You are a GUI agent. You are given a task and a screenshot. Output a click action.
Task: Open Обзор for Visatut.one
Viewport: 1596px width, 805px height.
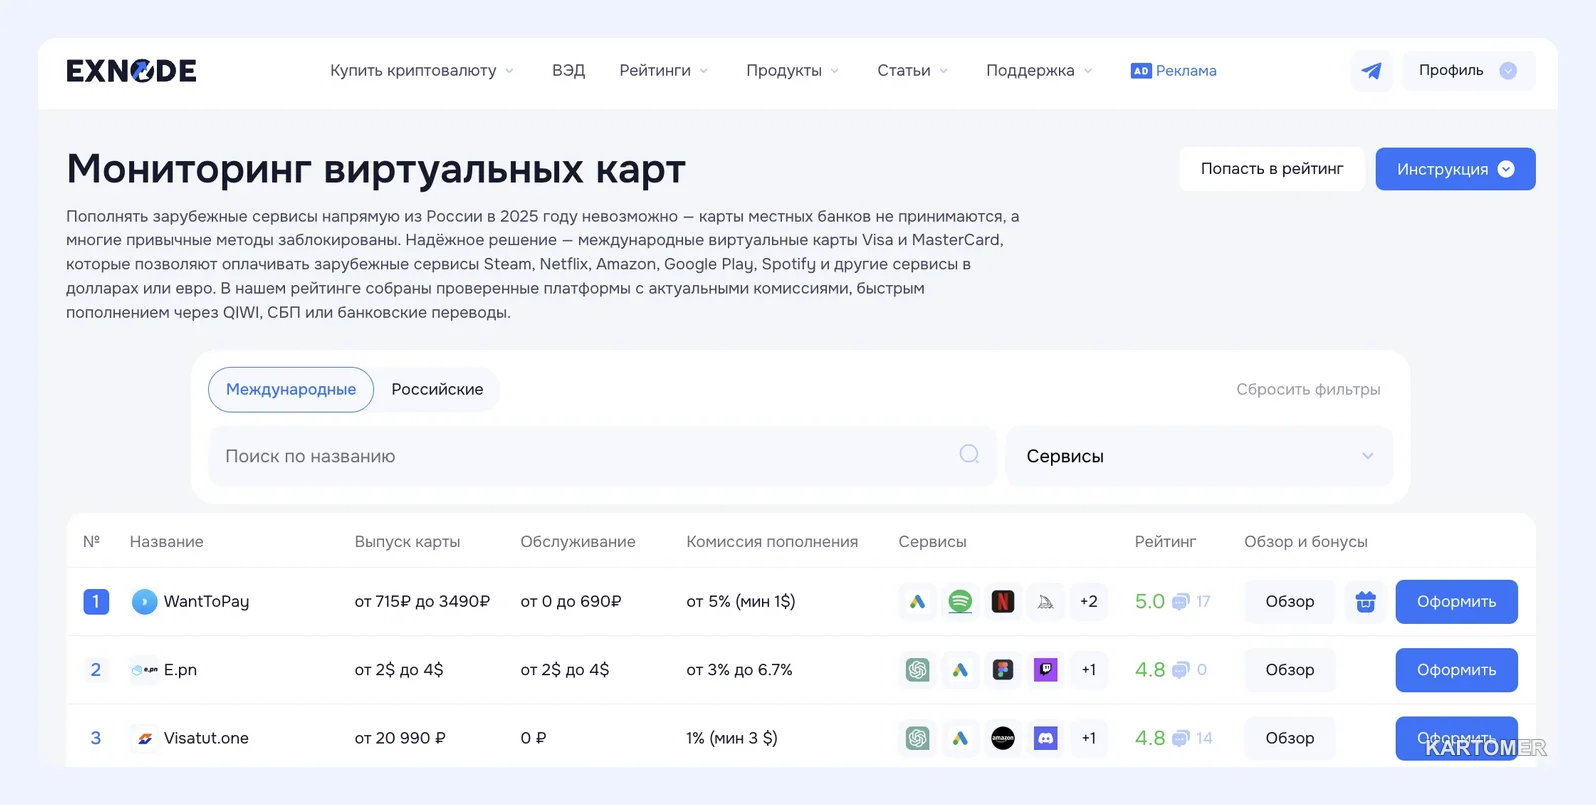pyautogui.click(x=1290, y=738)
